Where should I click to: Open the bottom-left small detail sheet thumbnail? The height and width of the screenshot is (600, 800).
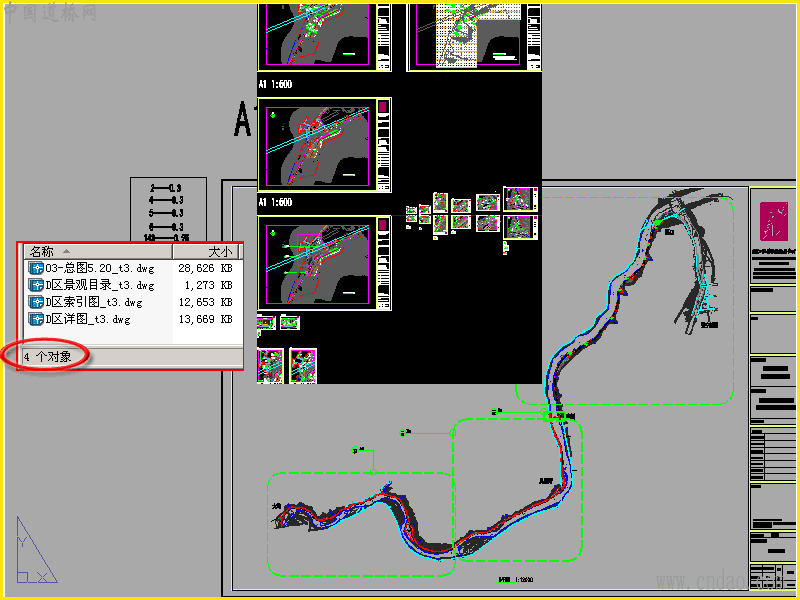pyautogui.click(x=270, y=365)
